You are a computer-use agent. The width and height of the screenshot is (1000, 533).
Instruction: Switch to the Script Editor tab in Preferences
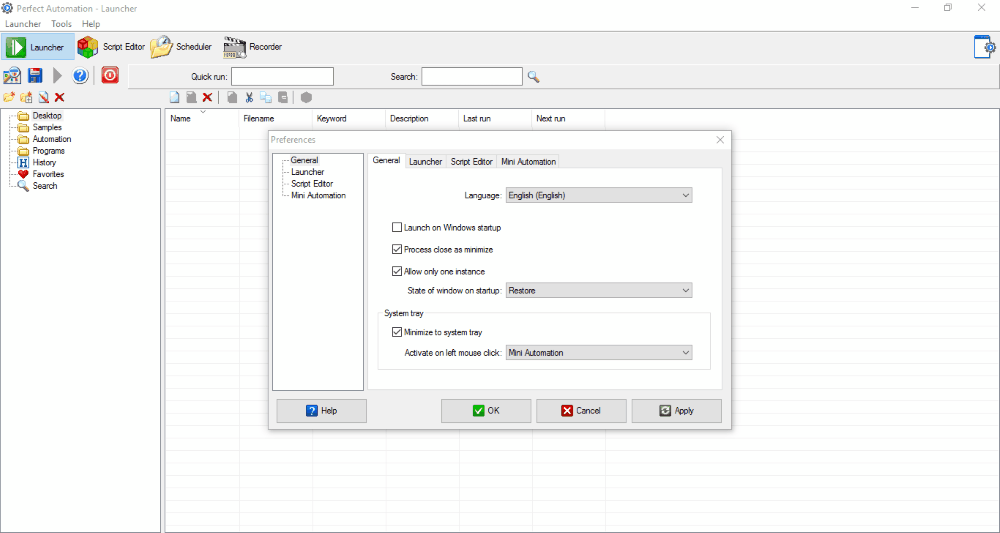(x=471, y=161)
